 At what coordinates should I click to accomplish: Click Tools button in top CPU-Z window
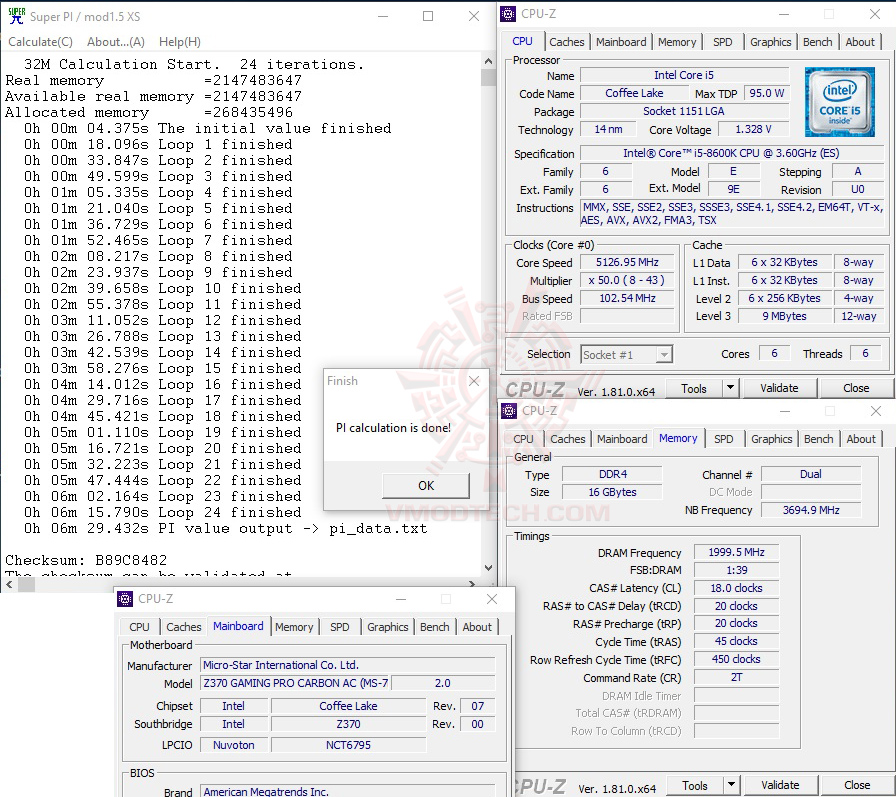[x=694, y=389]
